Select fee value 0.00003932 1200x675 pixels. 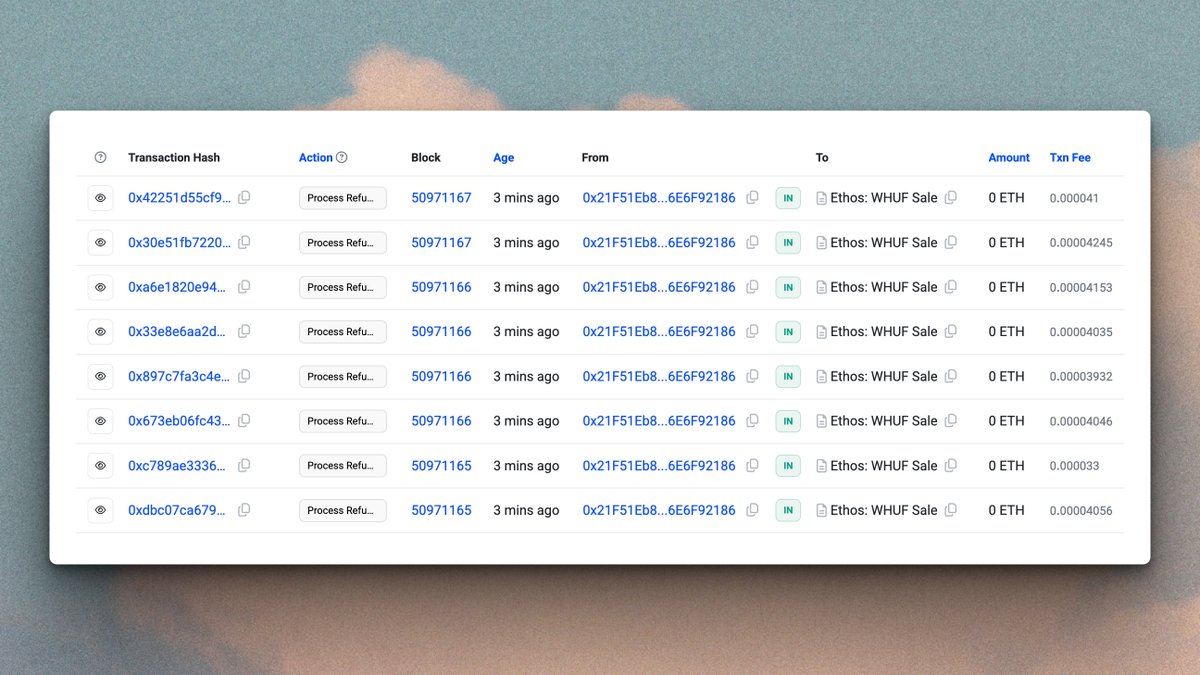tap(1081, 377)
